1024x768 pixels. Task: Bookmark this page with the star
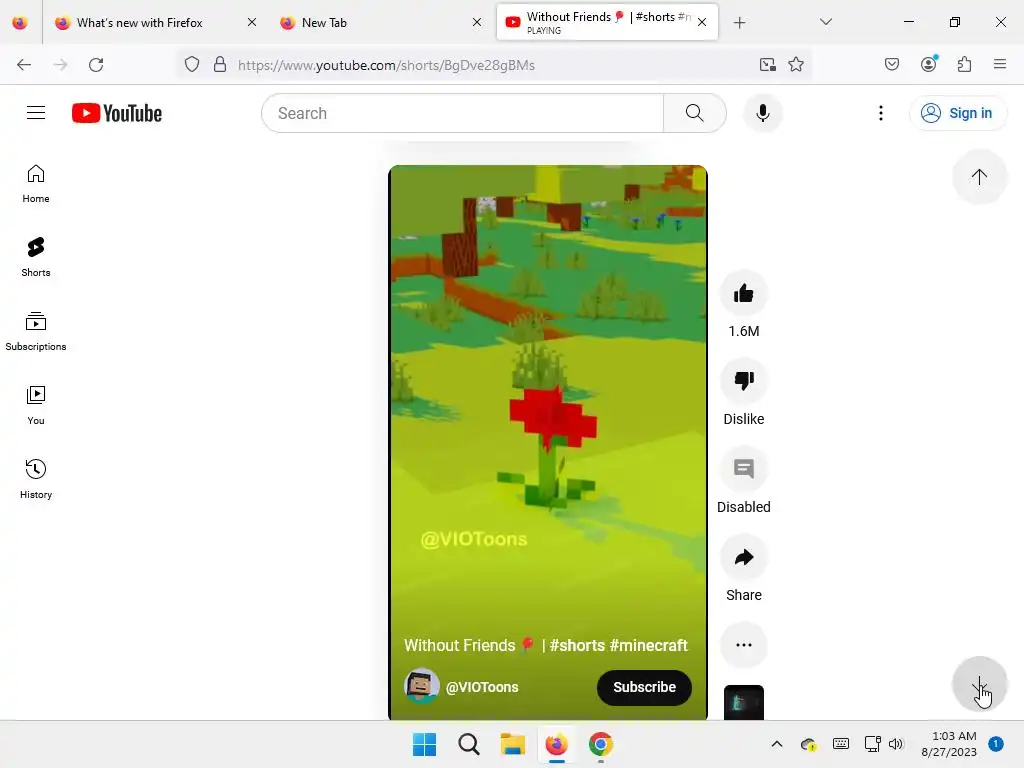pos(795,65)
